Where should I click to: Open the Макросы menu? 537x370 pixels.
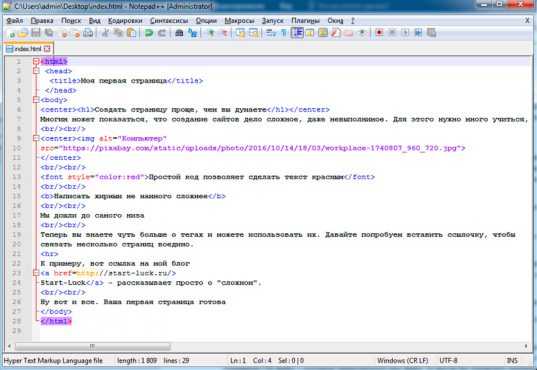[x=239, y=21]
